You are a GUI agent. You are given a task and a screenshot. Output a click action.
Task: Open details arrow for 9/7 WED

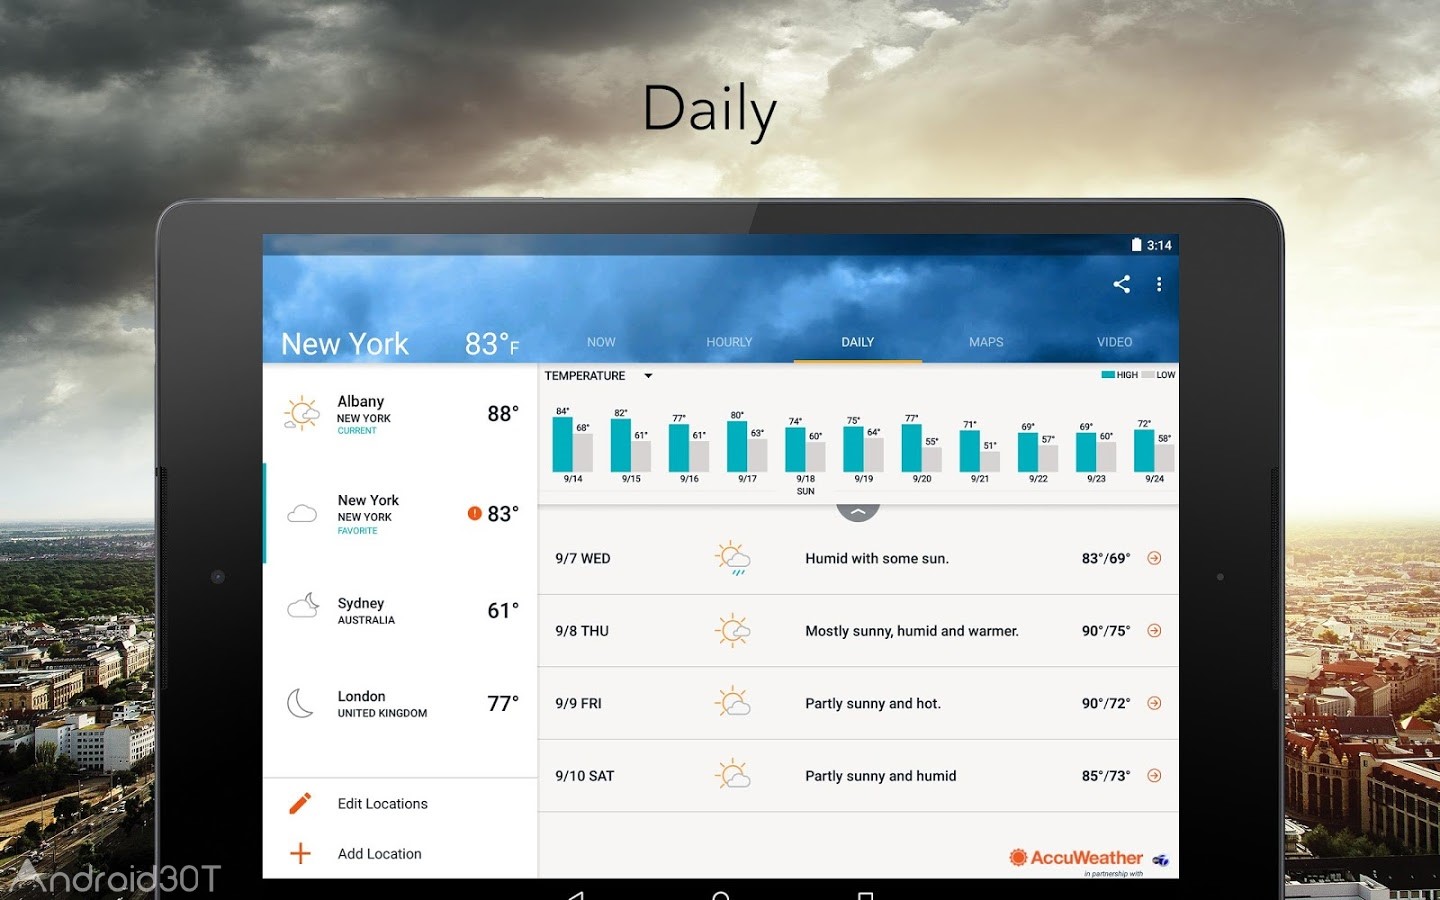point(1154,558)
